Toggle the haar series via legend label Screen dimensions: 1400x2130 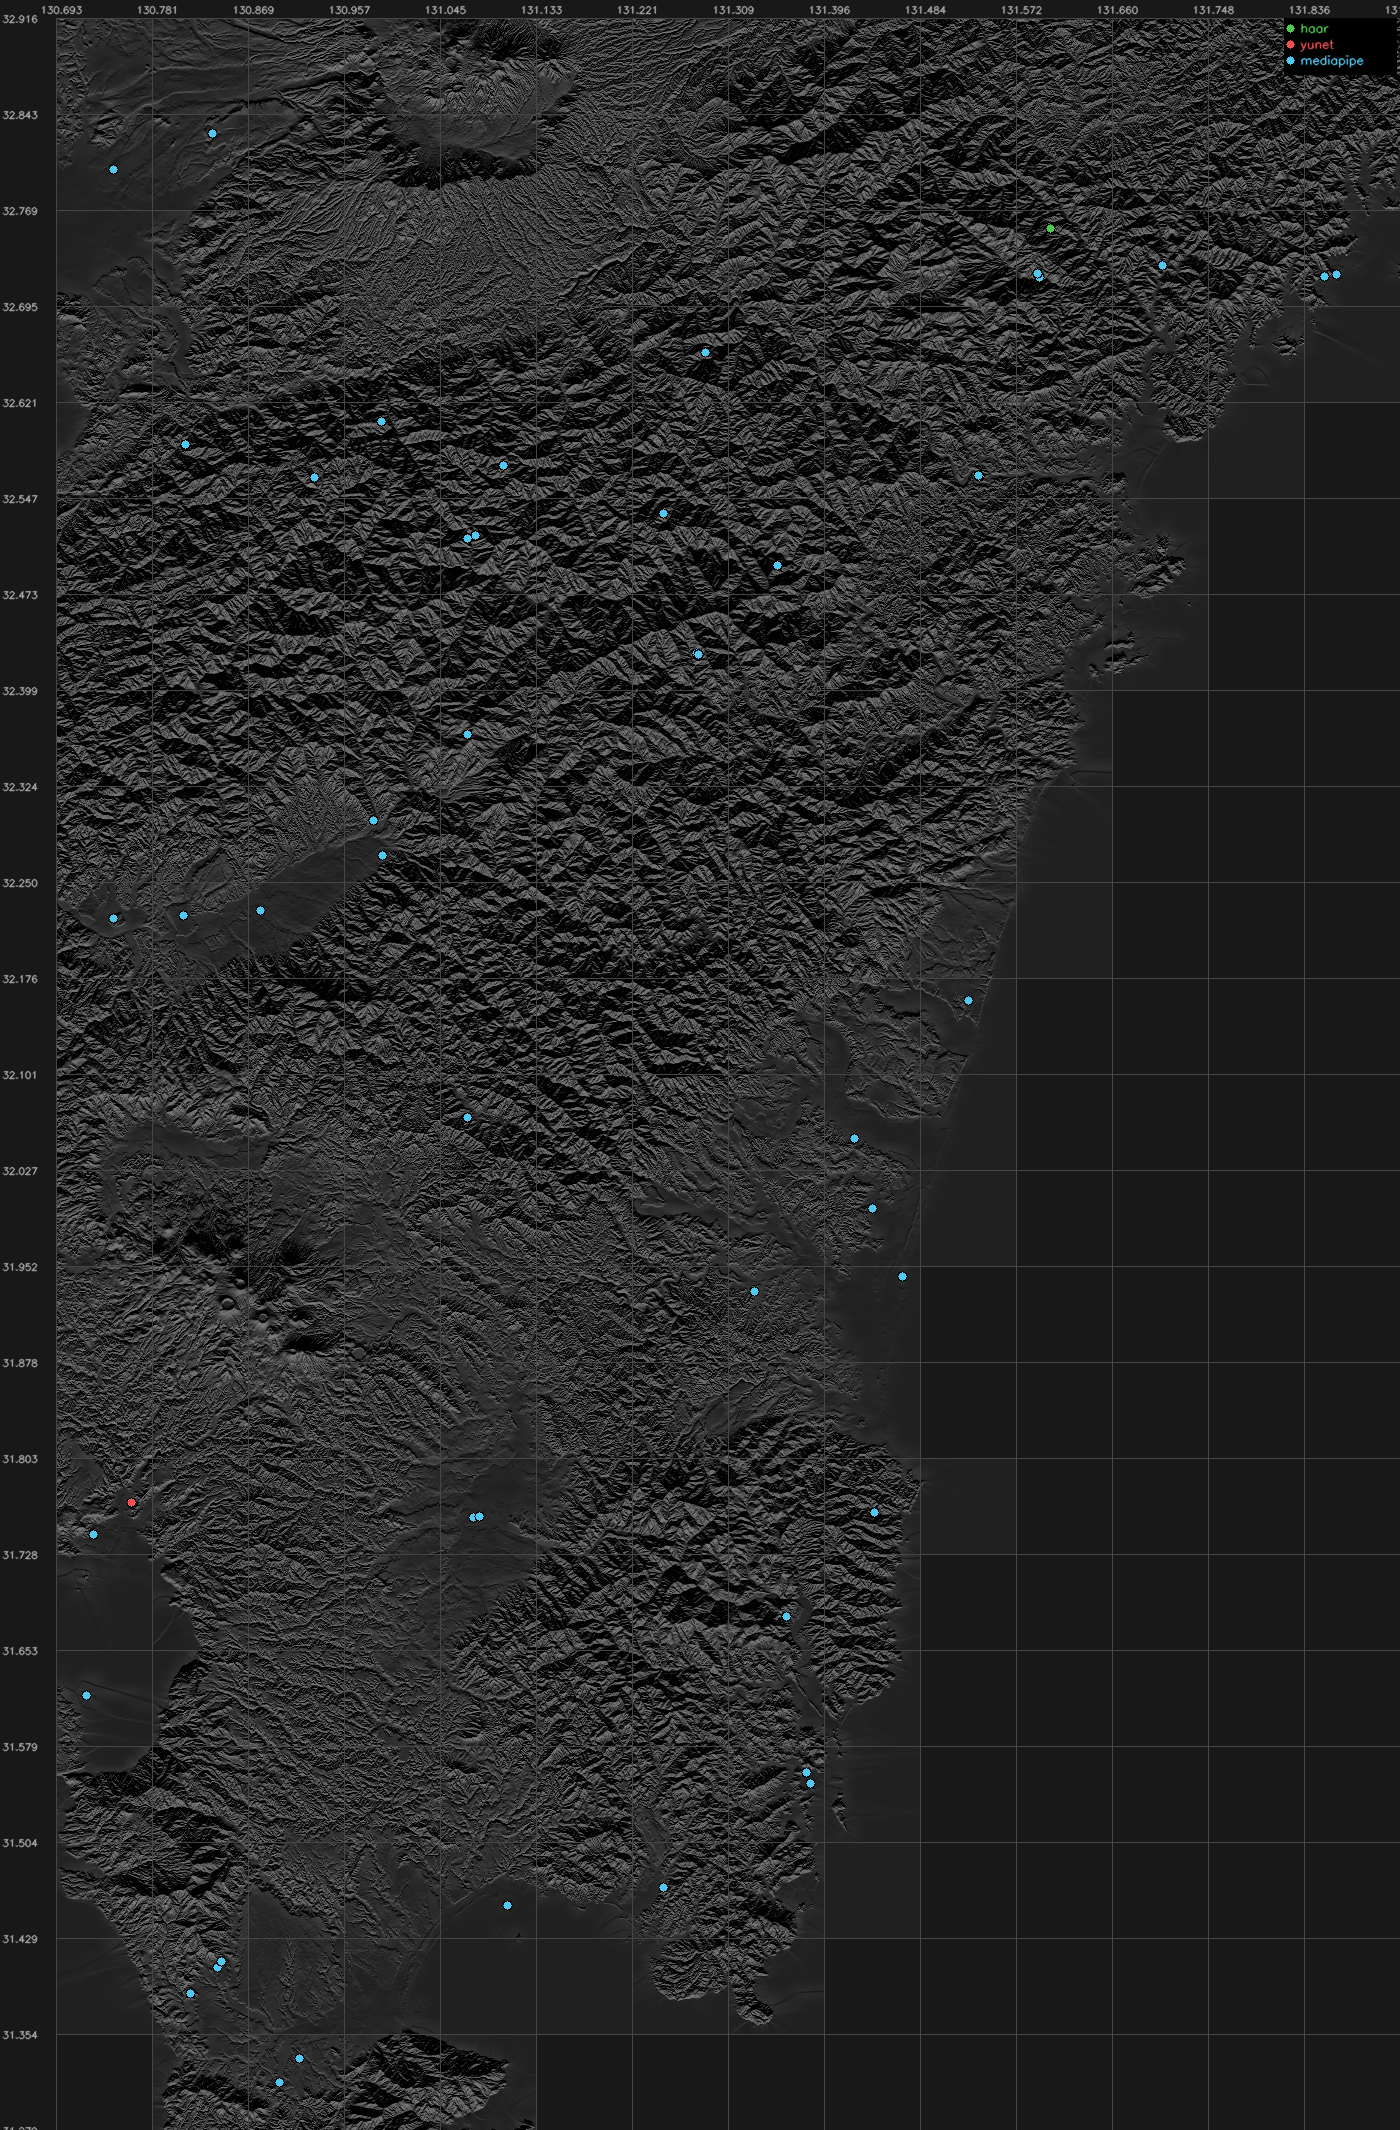(1314, 29)
